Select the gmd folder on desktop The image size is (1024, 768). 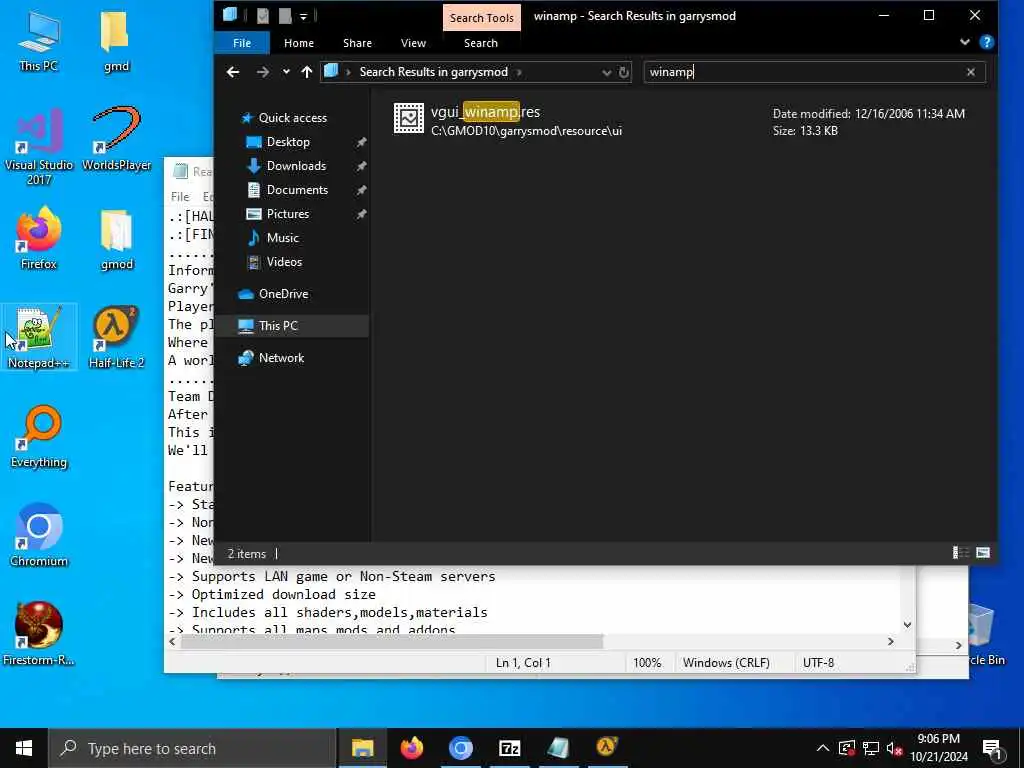click(116, 40)
